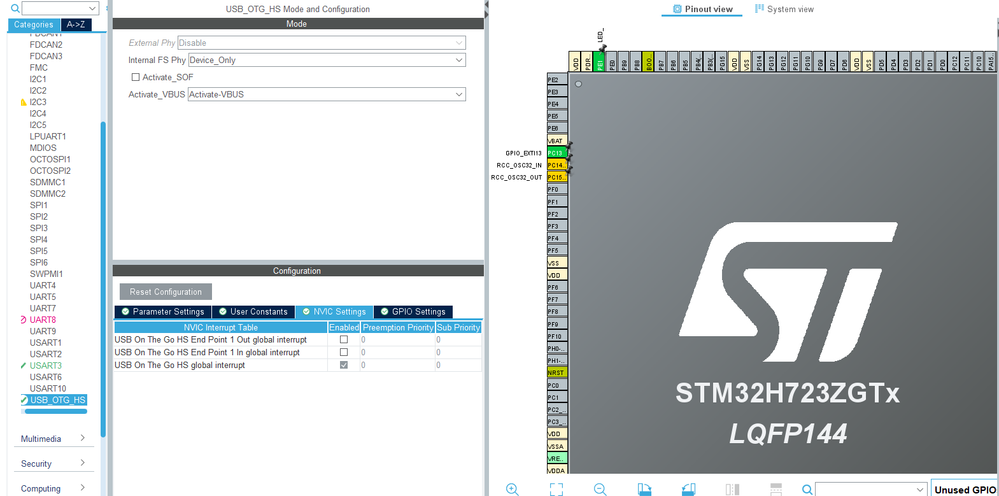Expand the Security category
The image size is (999, 496).
[x=53, y=464]
